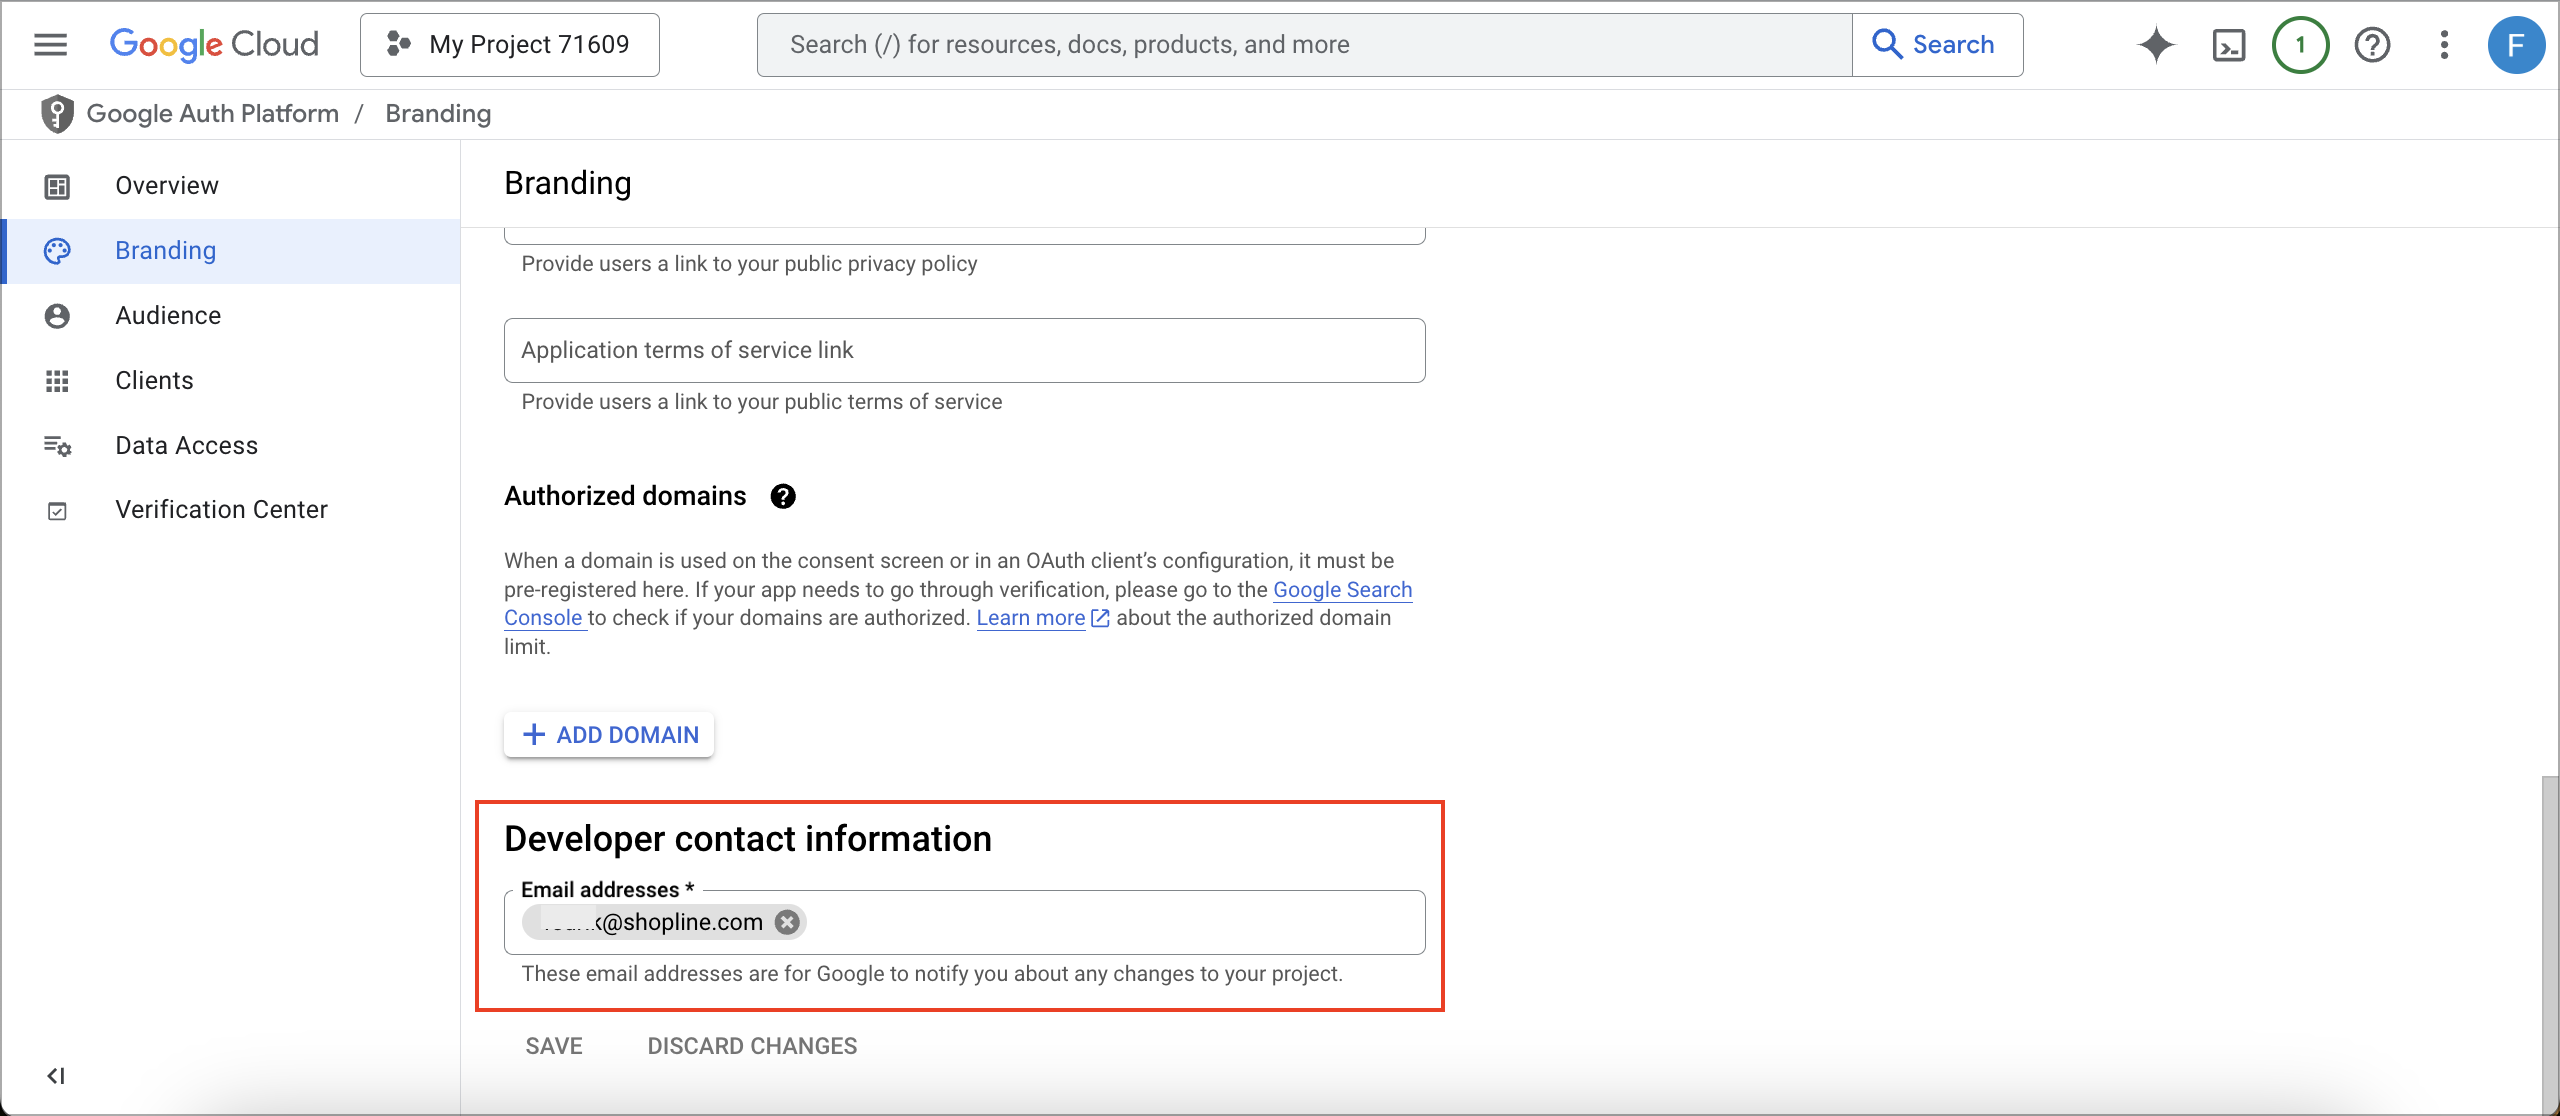Click the Branding breadcrumb text
The image size is (2560, 1116).
coord(438,114)
